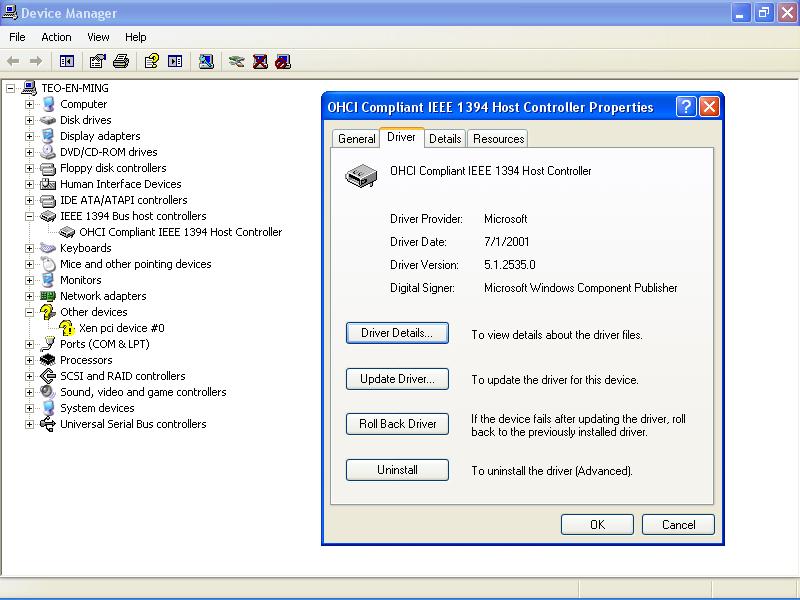
Task: Click the Scan for hardware changes icon
Action: point(206,61)
